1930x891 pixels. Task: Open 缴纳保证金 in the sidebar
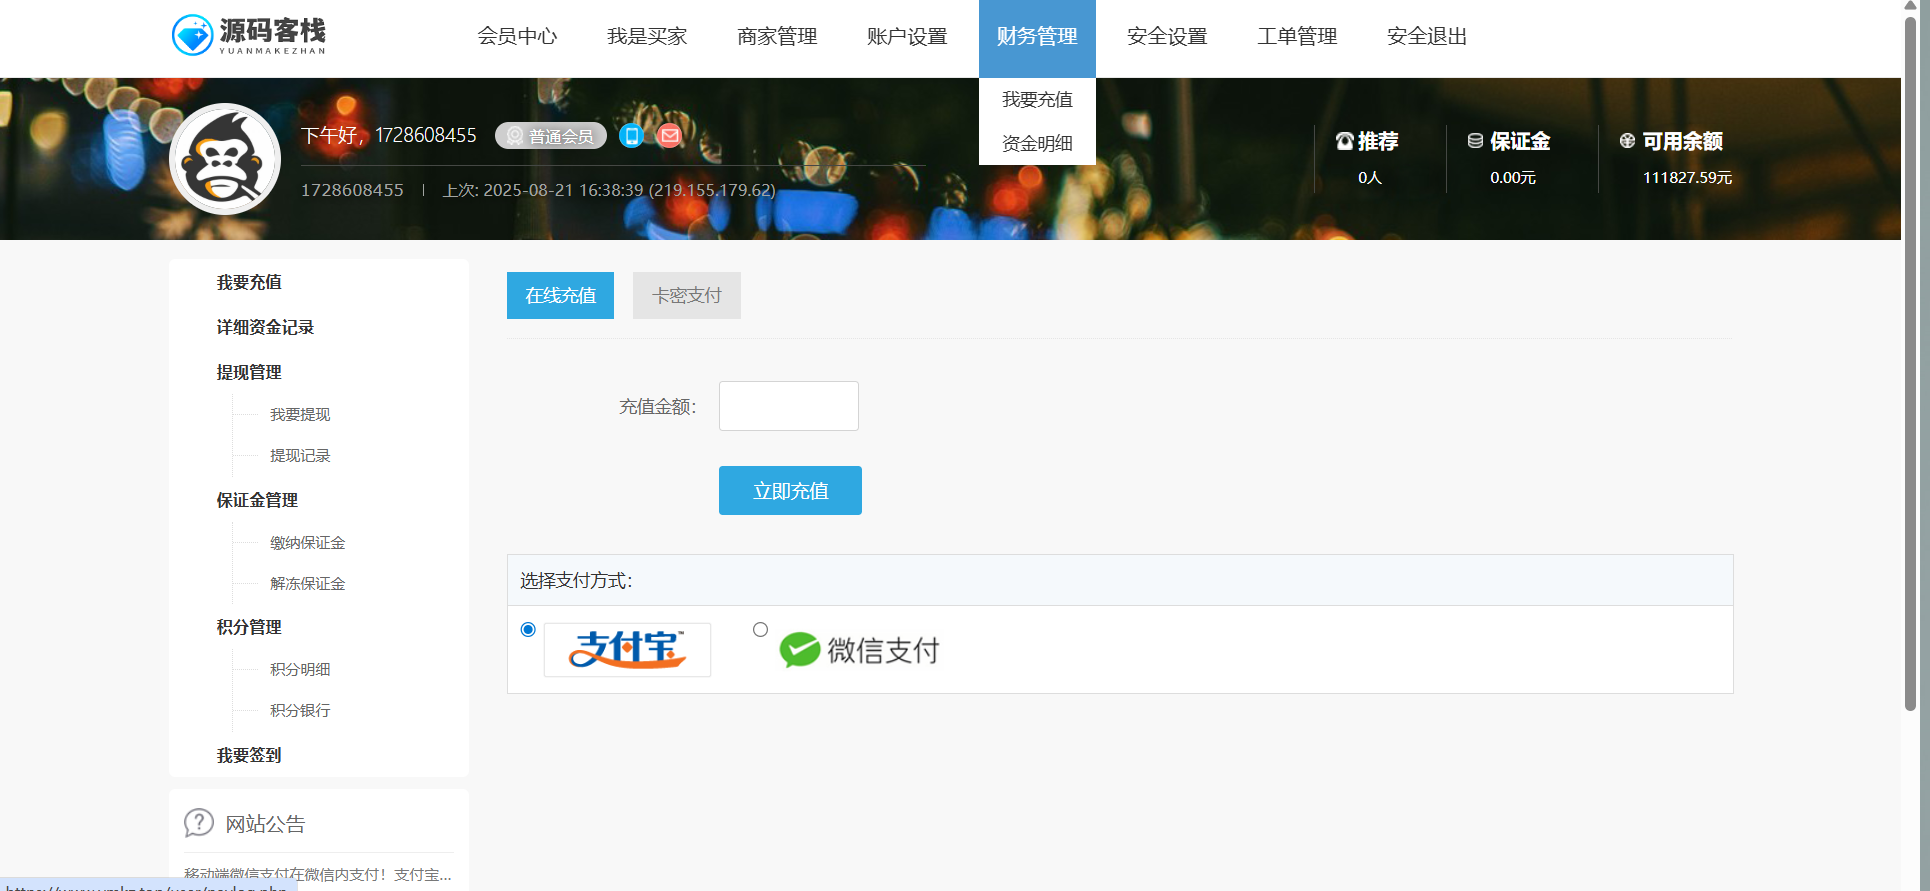[308, 542]
